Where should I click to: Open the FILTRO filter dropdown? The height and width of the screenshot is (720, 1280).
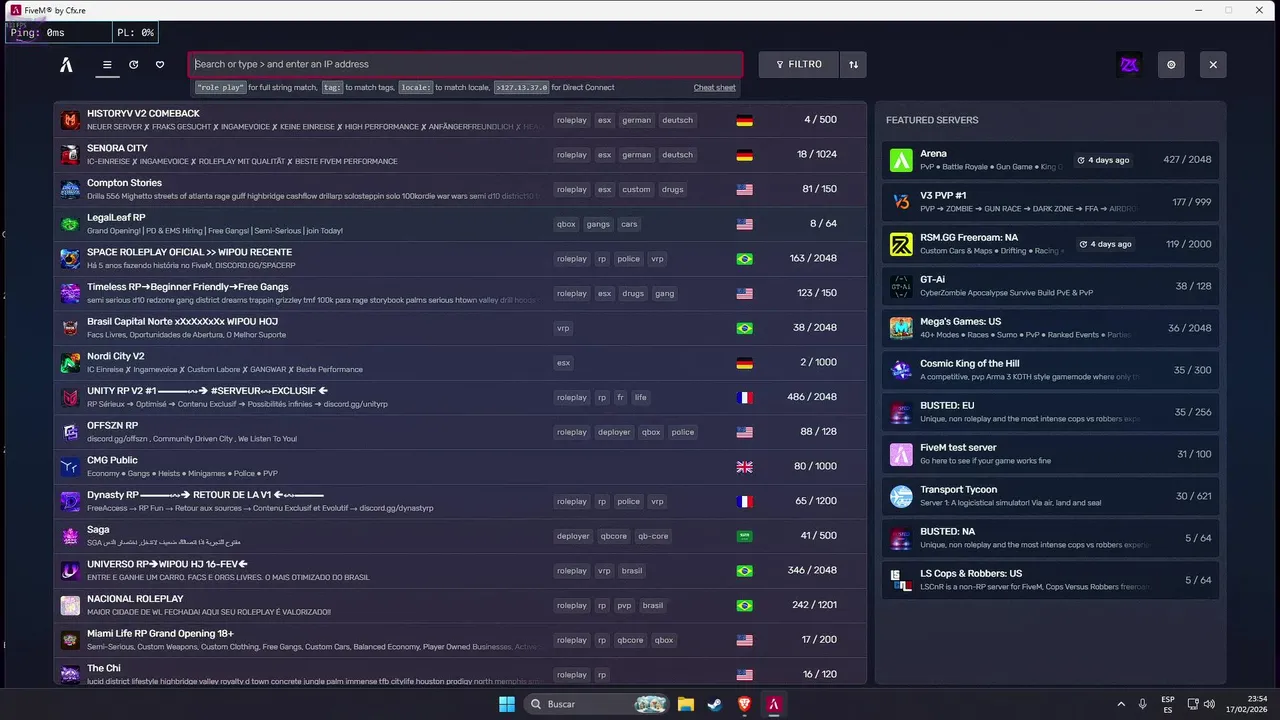pyautogui.click(x=799, y=64)
